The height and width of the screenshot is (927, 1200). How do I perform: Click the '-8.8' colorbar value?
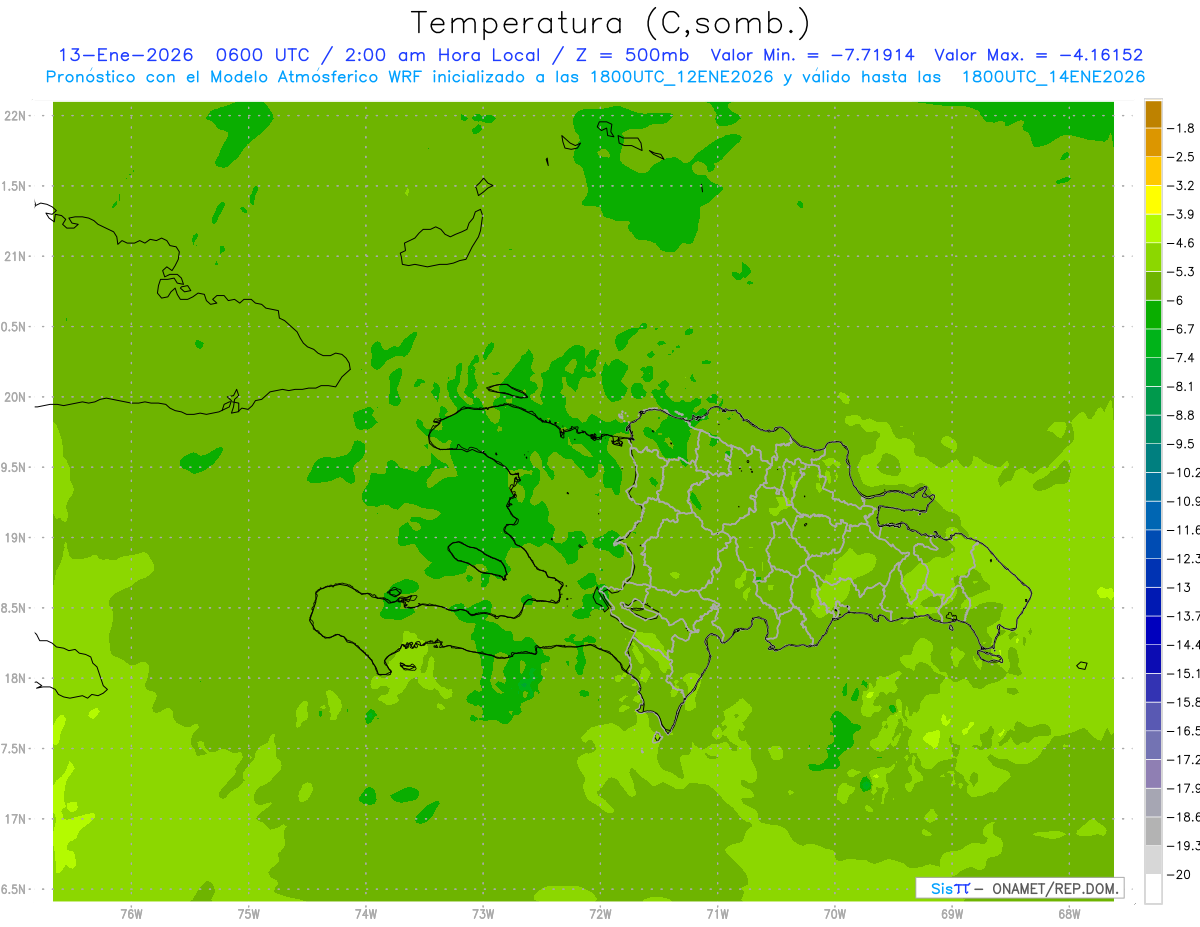(x=1183, y=415)
